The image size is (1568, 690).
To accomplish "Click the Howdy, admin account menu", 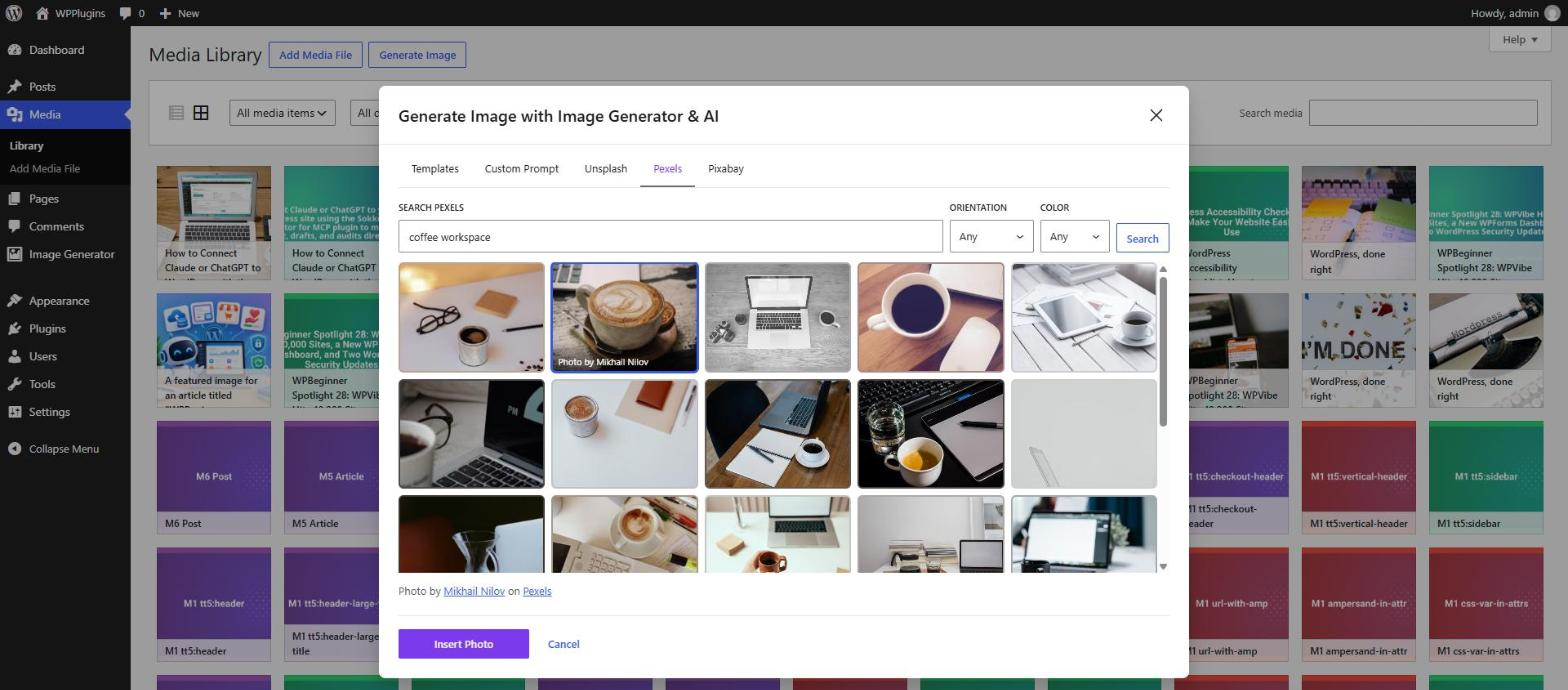I will (1514, 13).
